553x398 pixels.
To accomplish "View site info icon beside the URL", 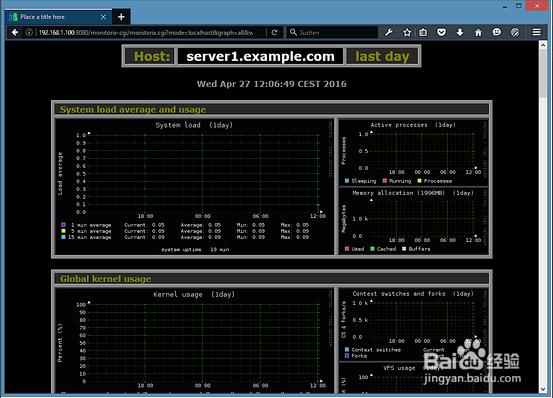I will point(29,32).
